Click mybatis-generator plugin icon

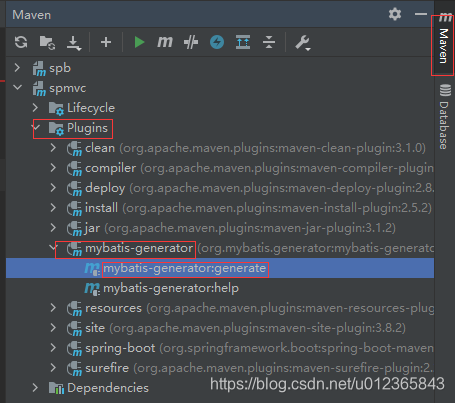[74, 249]
